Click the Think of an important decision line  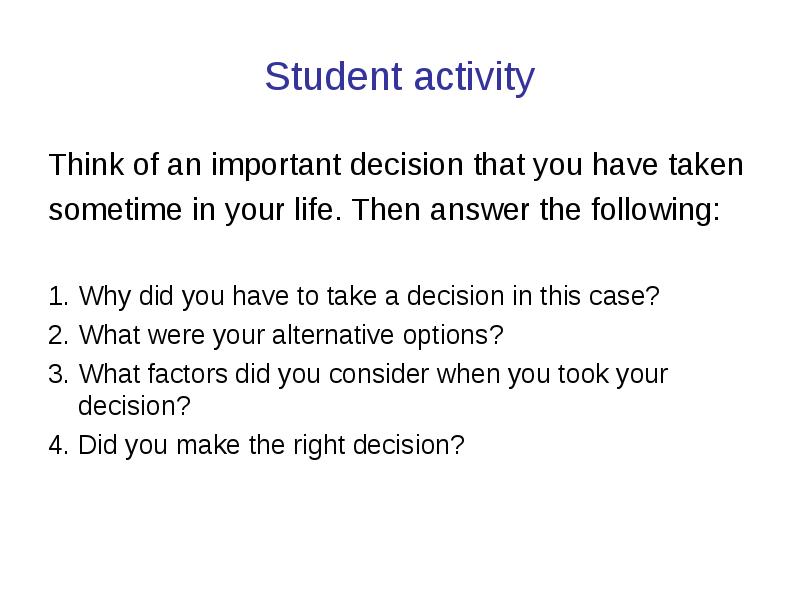(396, 164)
